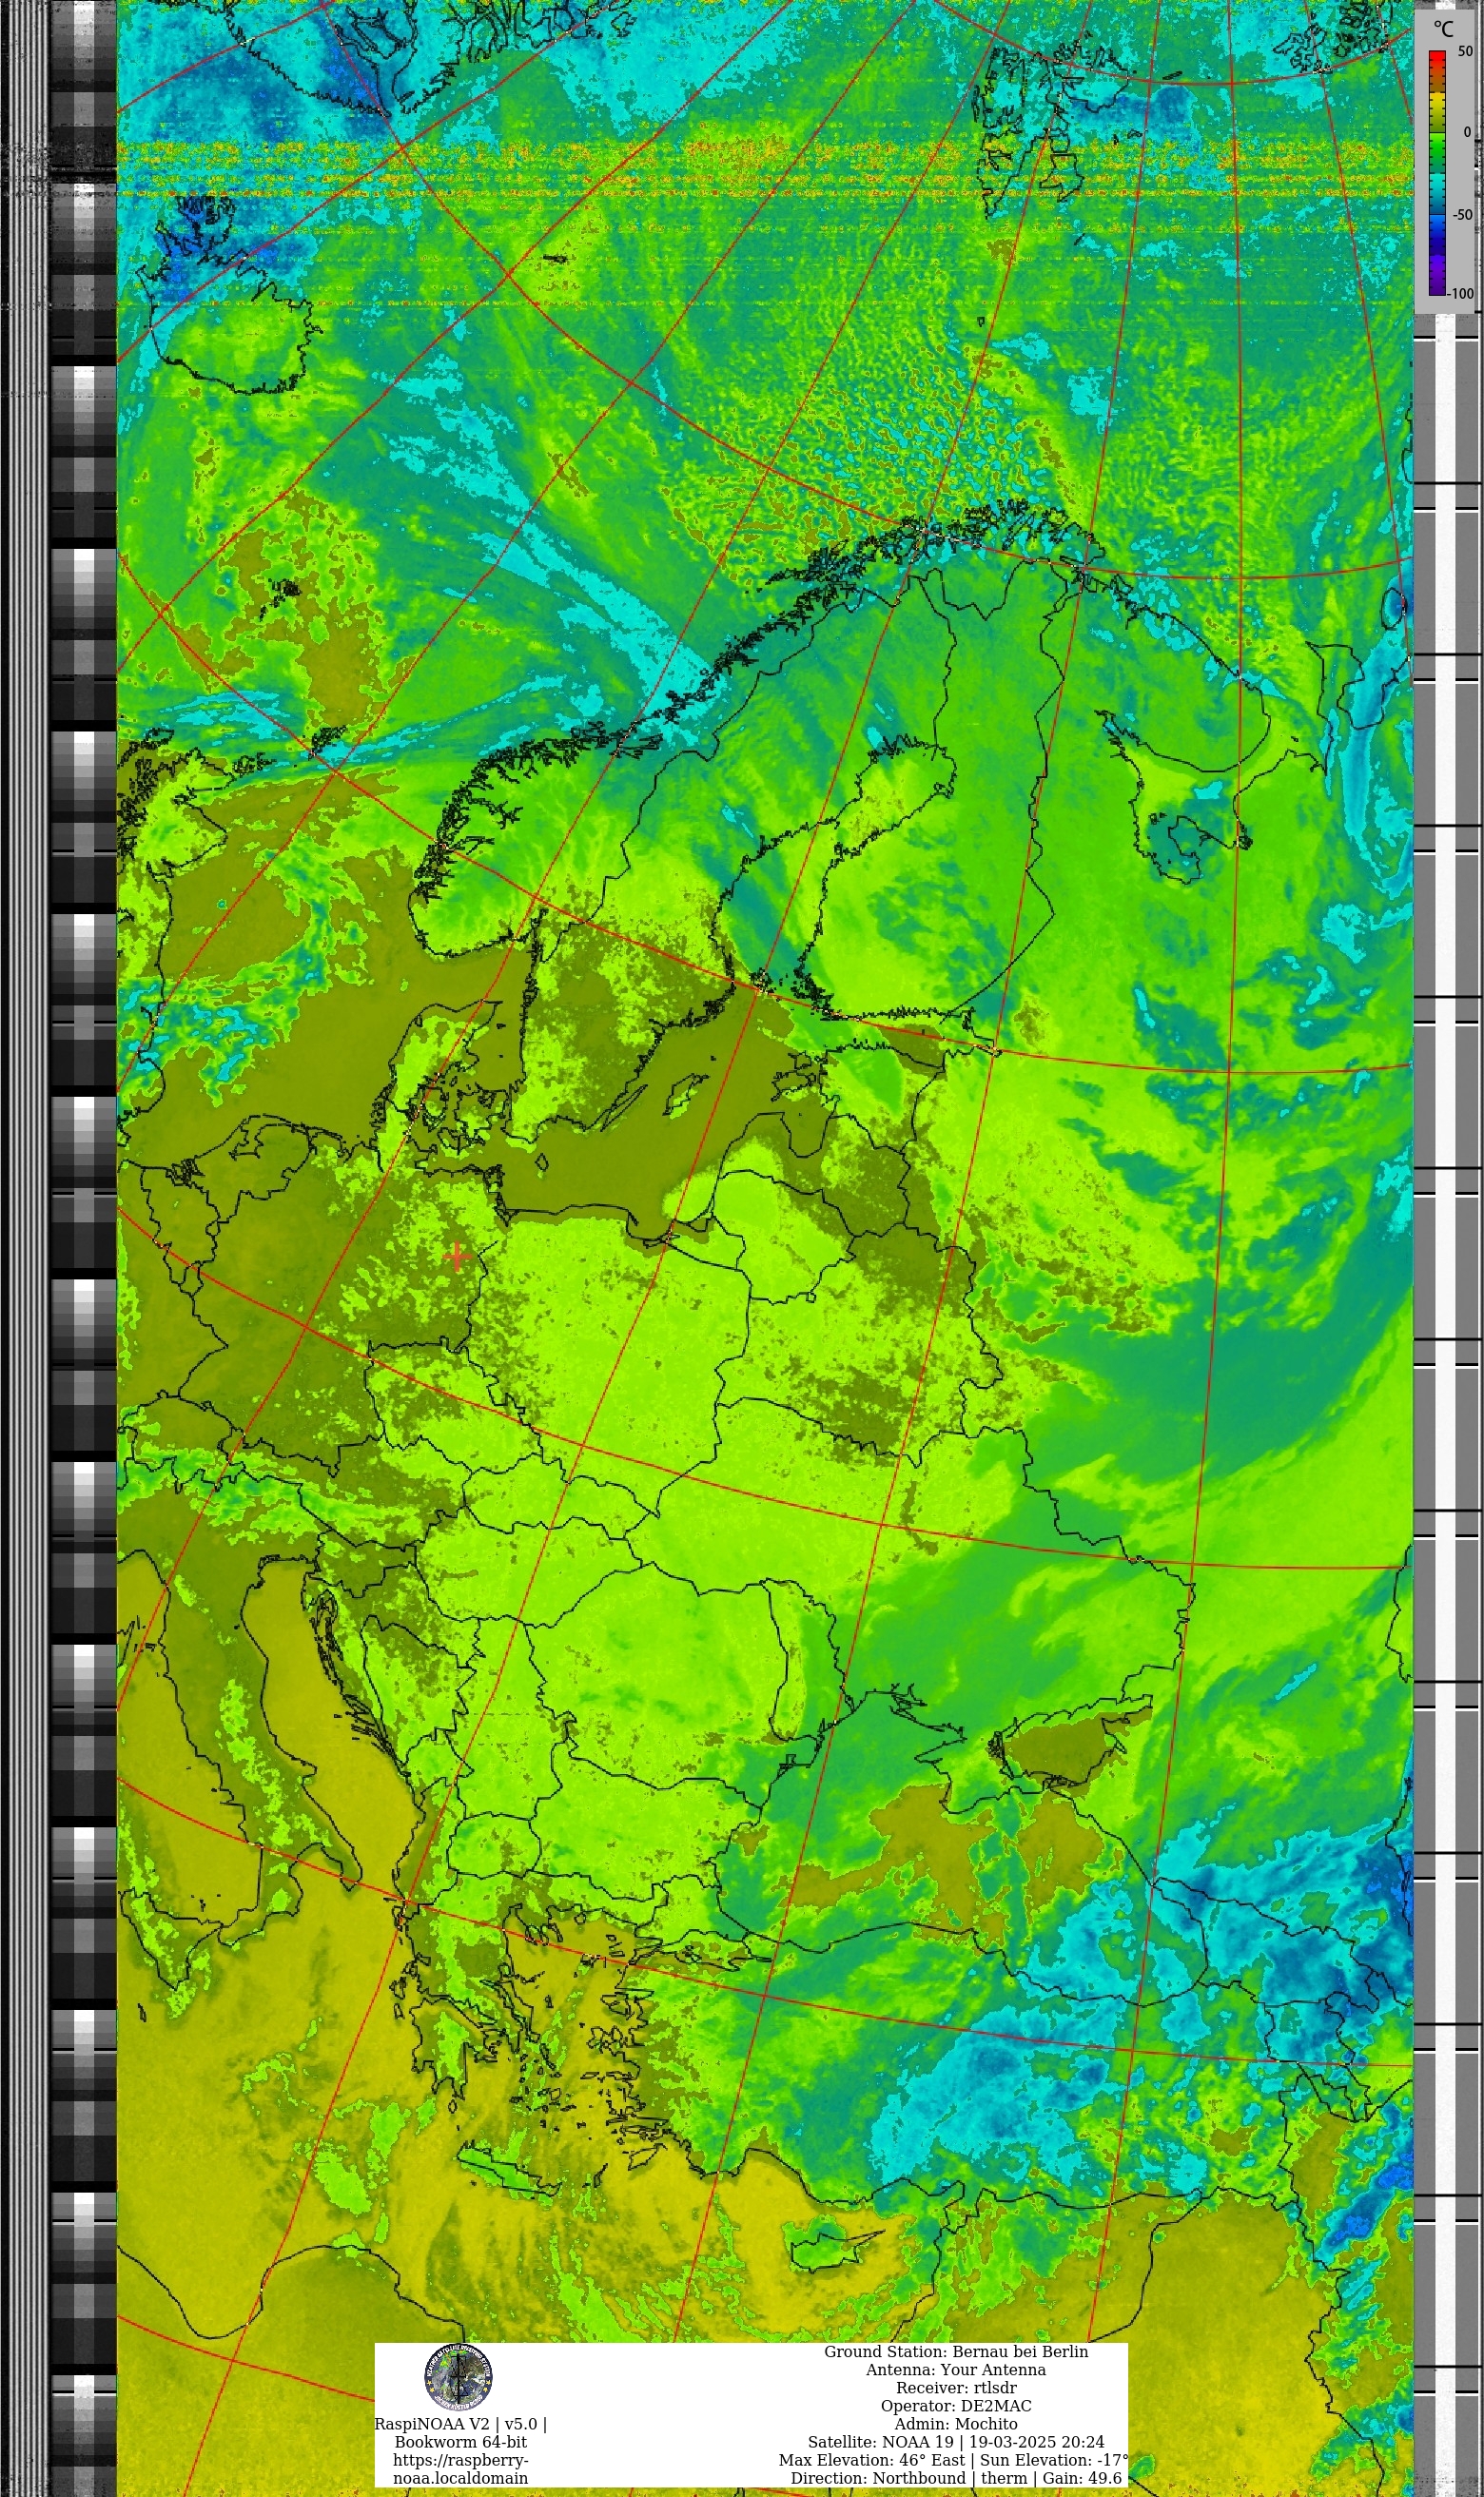
Task: Click the red cross ground station marker
Action: (457, 1256)
